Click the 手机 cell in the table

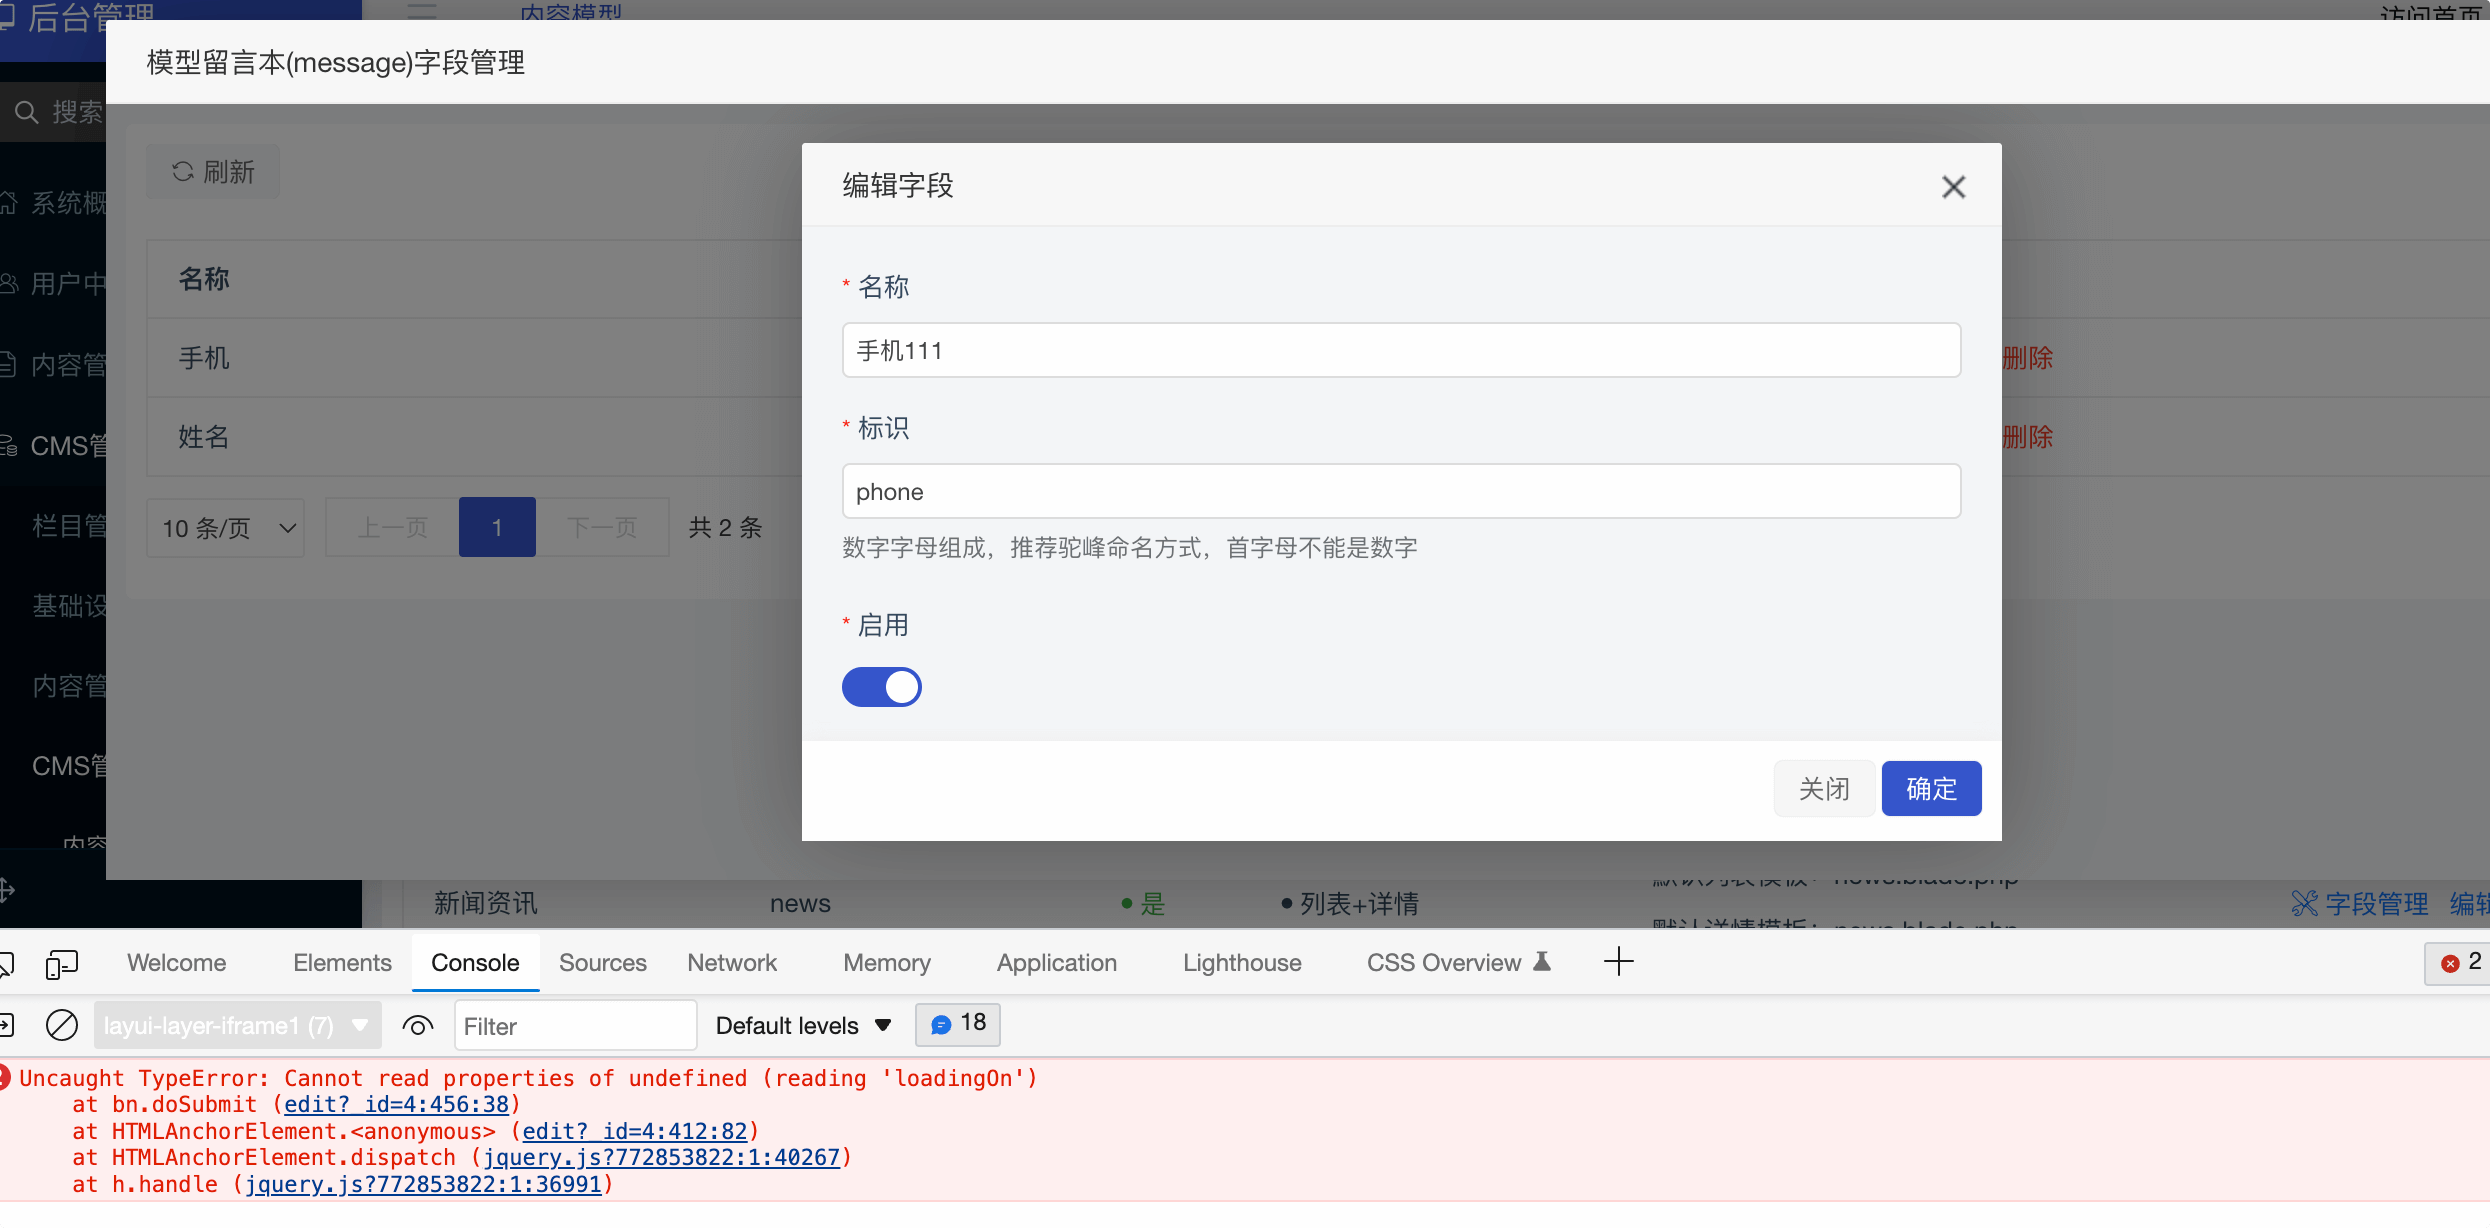click(x=204, y=358)
